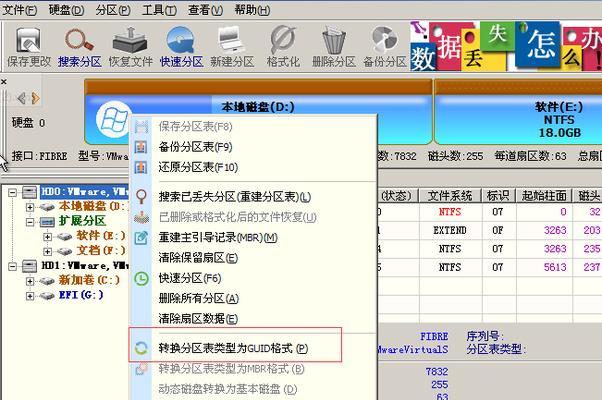Click the 删除分区 trash can icon
Image resolution: width=602 pixels, height=400 pixels.
tap(333, 45)
